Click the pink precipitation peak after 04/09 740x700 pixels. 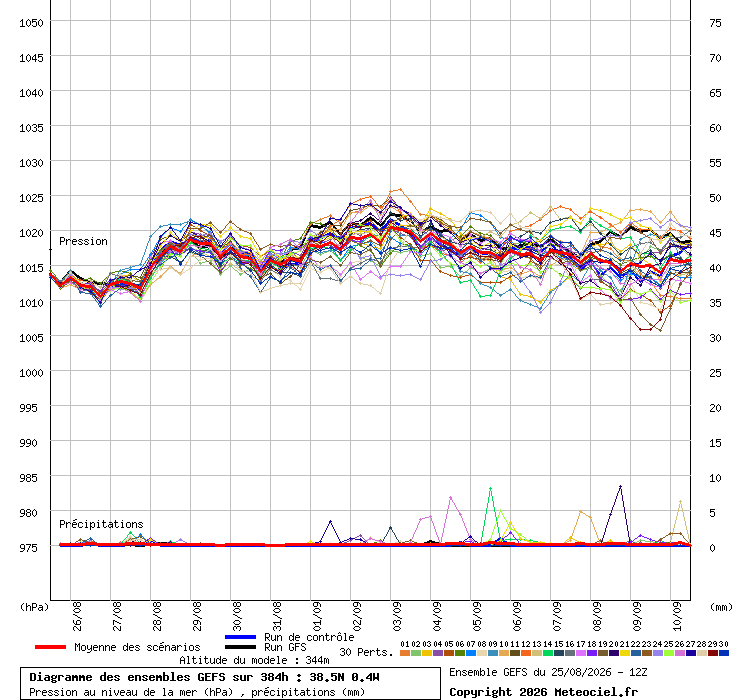pos(451,498)
